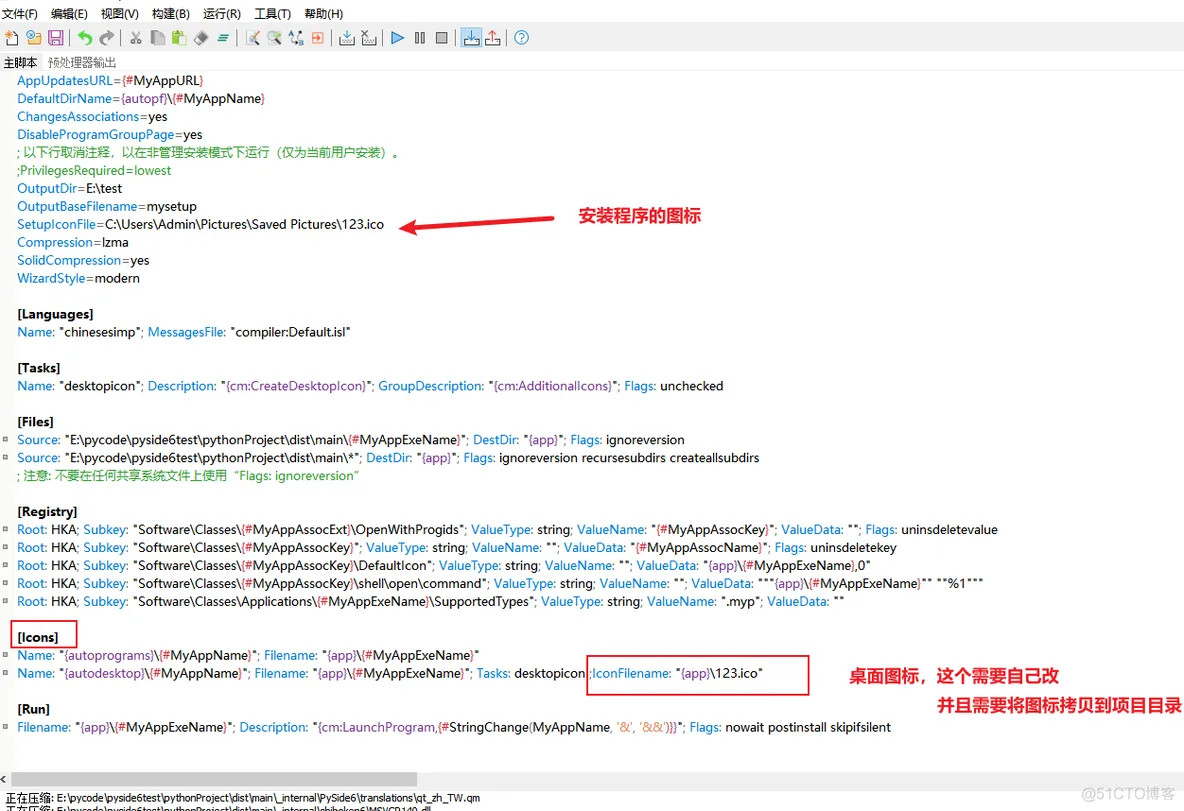Image resolution: width=1184 pixels, height=811 pixels.
Task: Undo the last edit via toolbar
Action: click(x=85, y=38)
